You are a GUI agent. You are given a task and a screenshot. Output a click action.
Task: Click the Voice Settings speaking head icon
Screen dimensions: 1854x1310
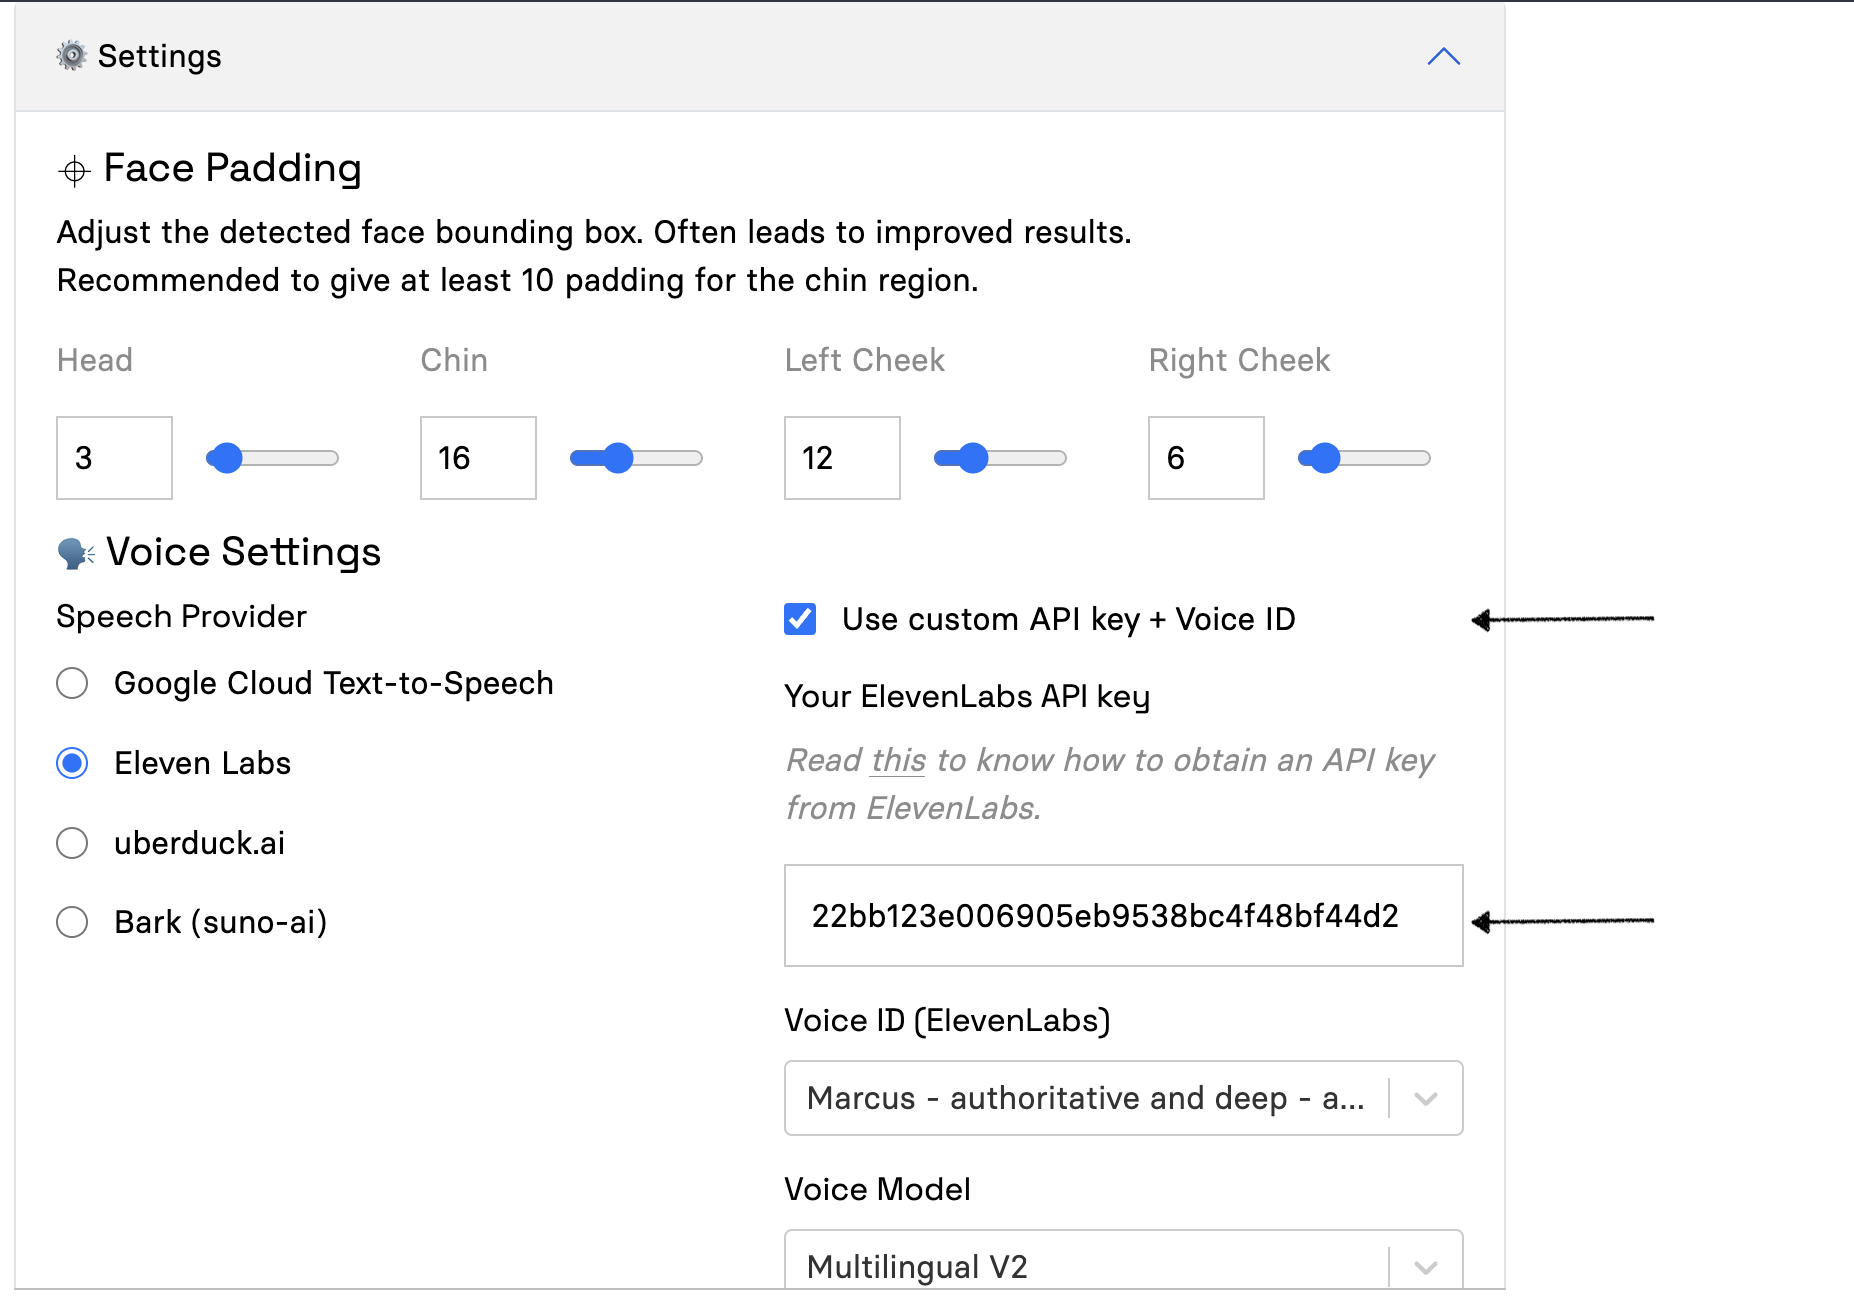pyautogui.click(x=76, y=552)
